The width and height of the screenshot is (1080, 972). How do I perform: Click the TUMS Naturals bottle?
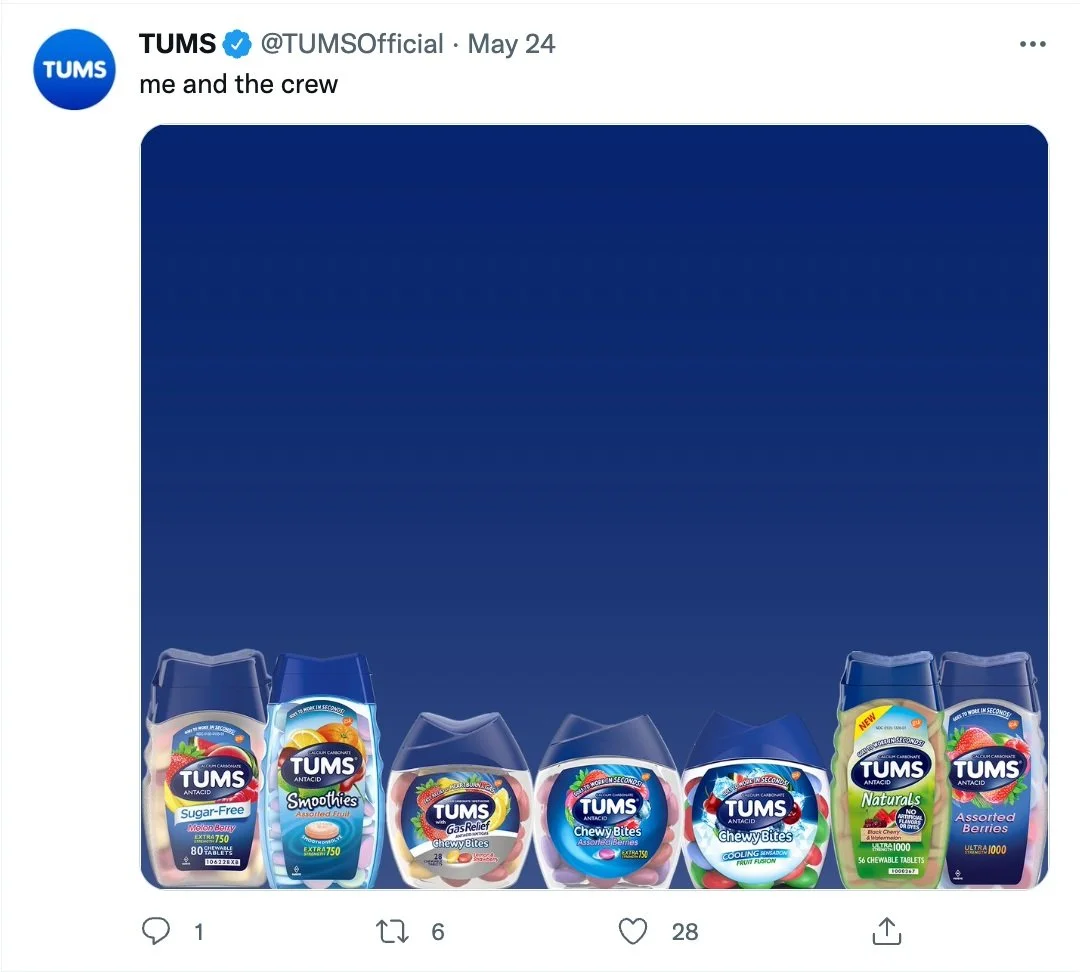tap(889, 769)
